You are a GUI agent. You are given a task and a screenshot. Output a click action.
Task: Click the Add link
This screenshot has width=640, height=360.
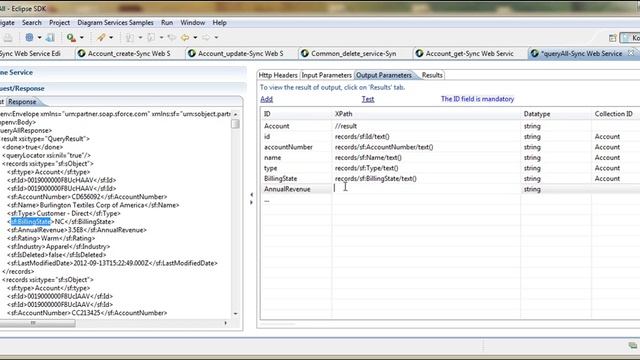[267, 99]
